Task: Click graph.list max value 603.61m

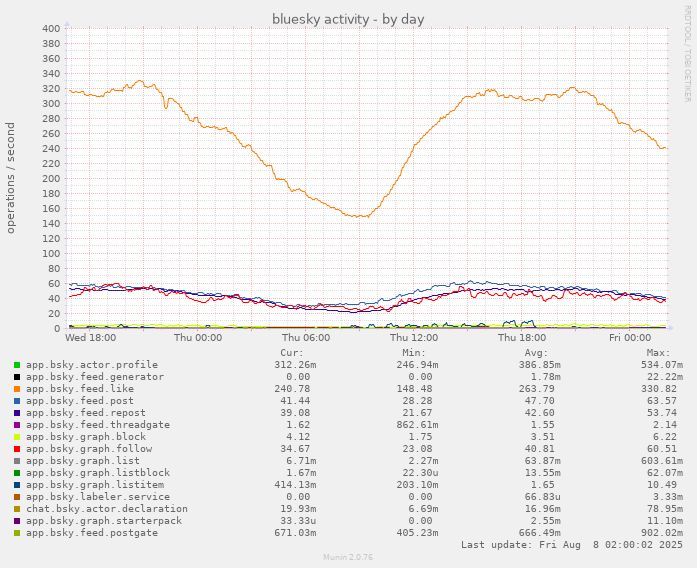Action: tap(661, 461)
